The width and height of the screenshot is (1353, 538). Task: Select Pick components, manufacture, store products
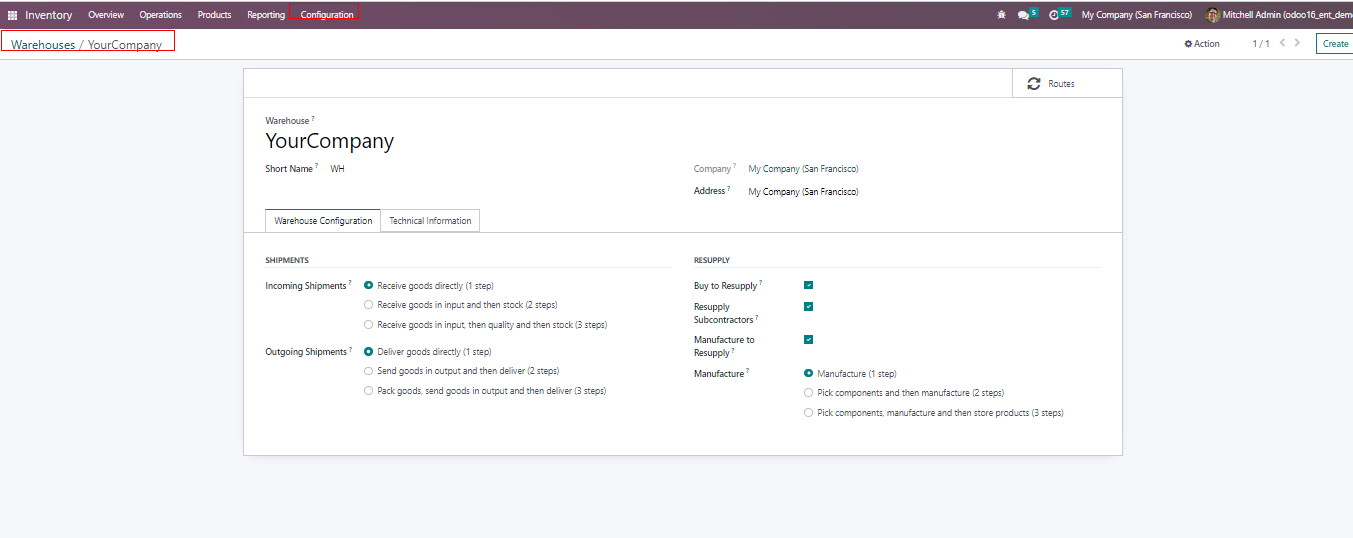808,413
